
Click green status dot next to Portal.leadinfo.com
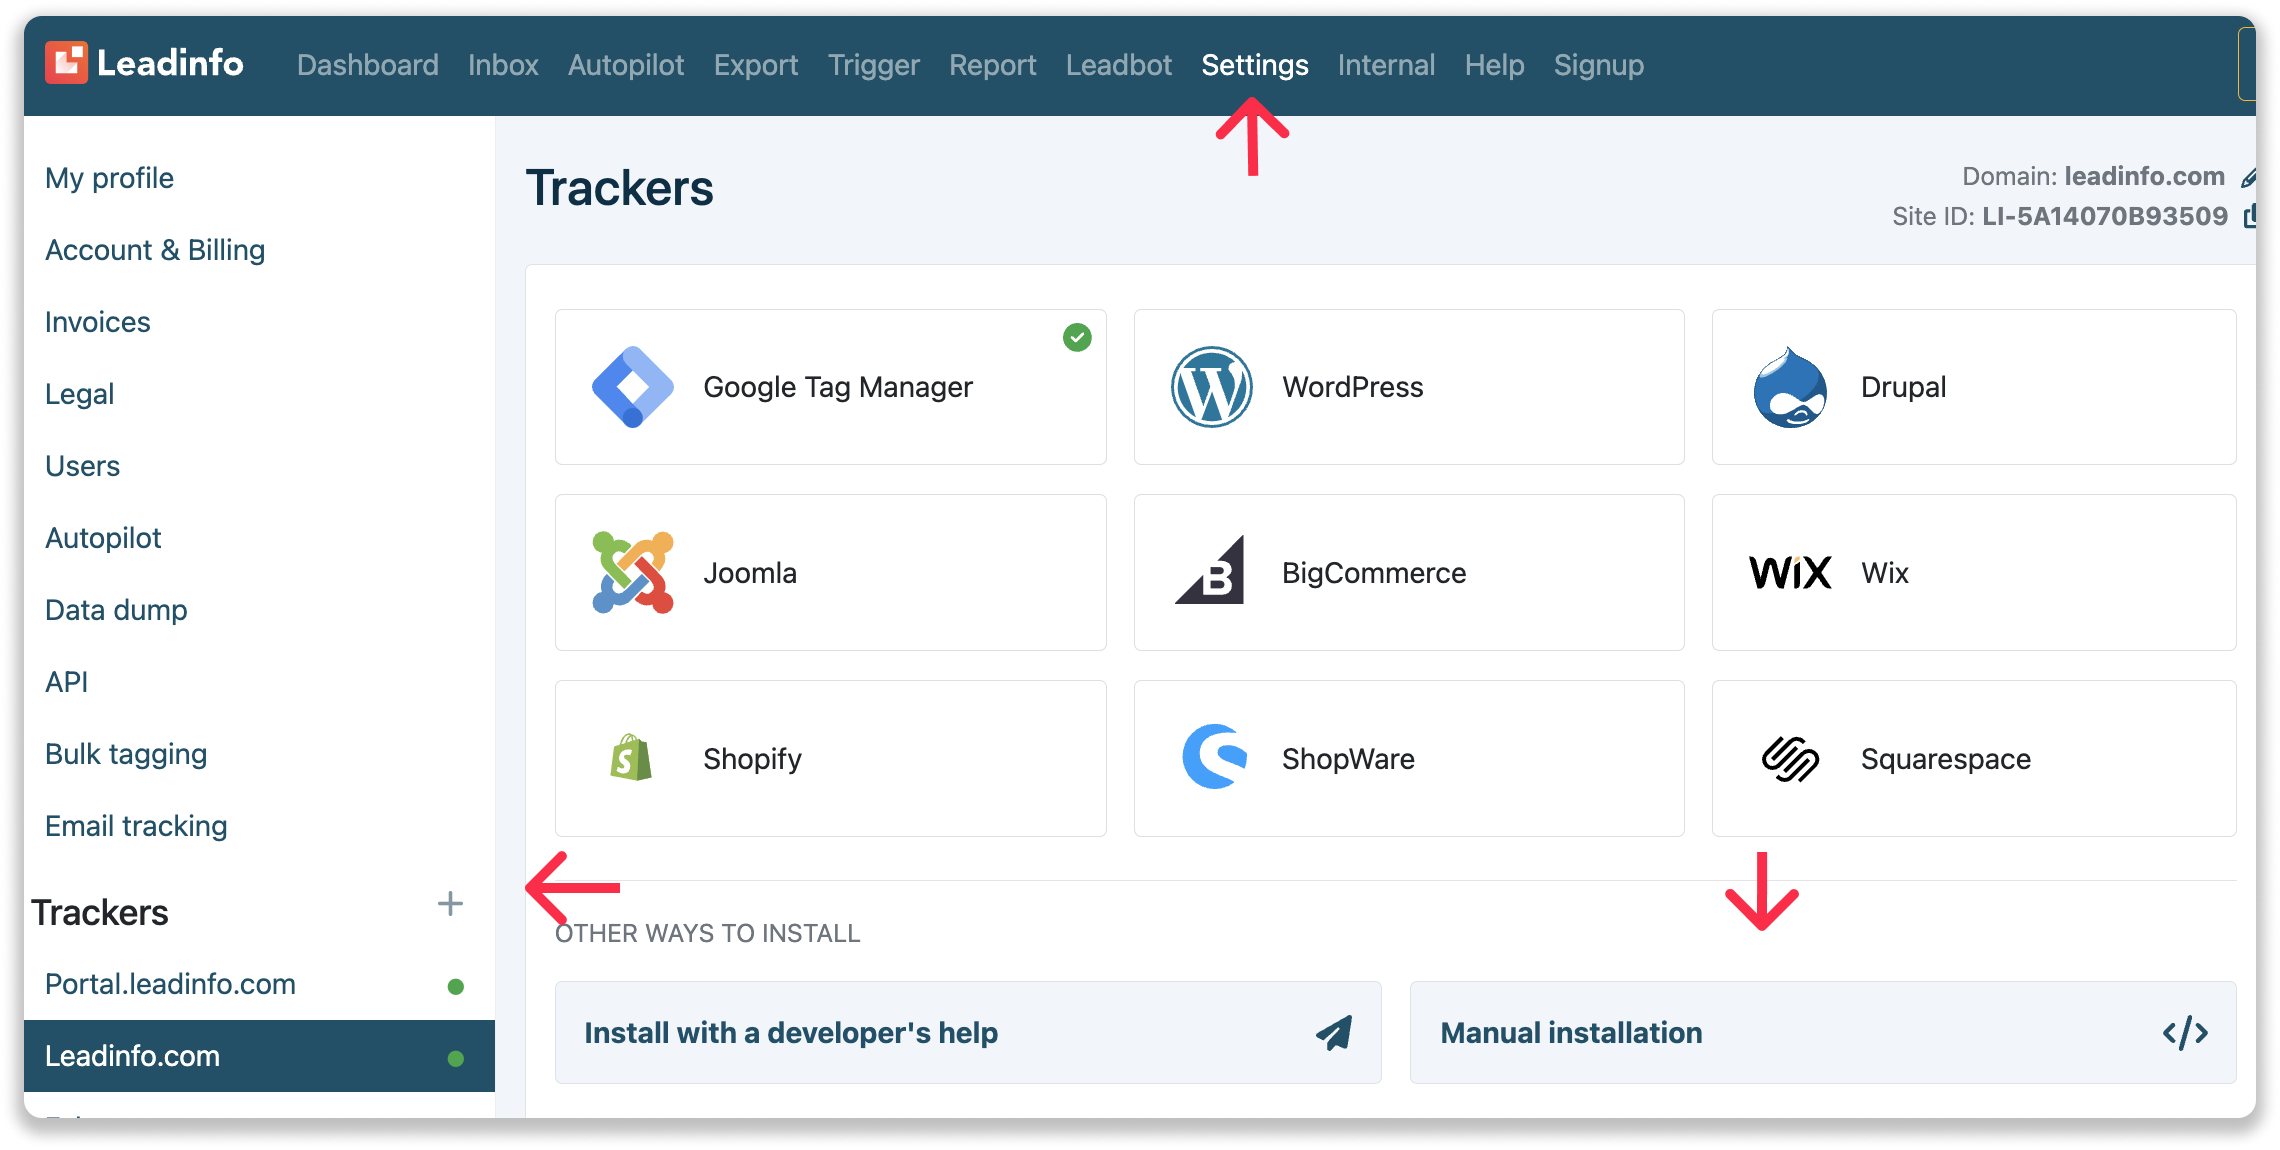coord(456,987)
